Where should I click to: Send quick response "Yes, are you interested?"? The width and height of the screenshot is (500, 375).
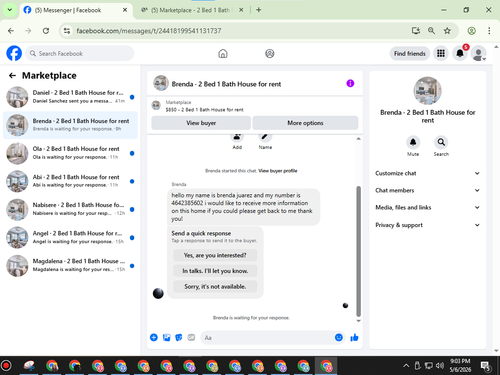(215, 255)
